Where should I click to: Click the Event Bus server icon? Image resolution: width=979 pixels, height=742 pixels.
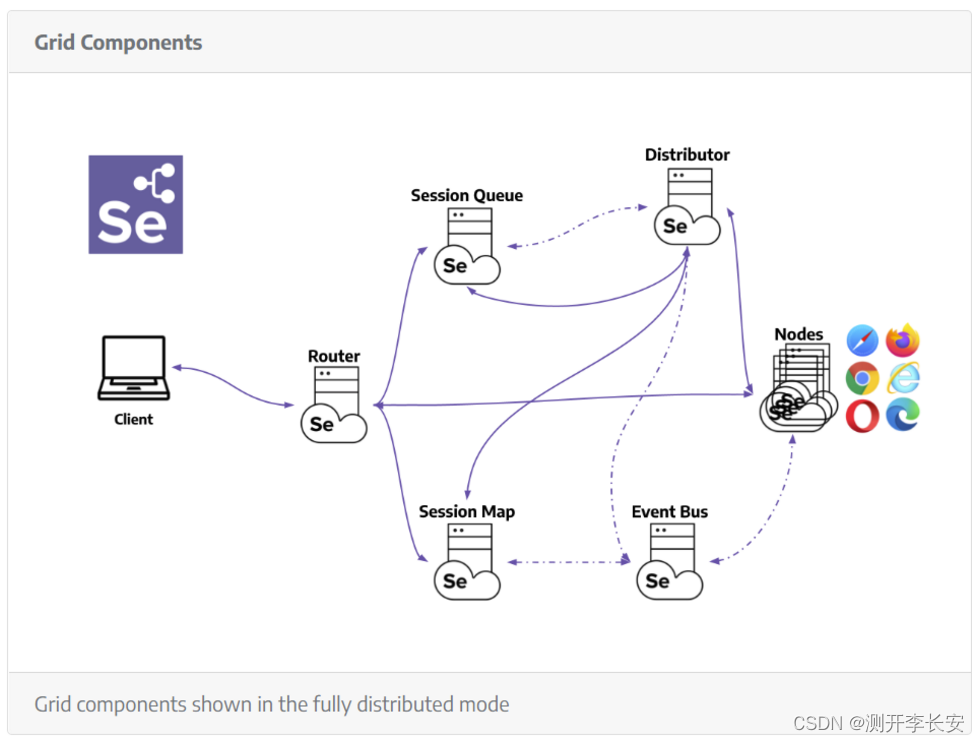point(670,562)
